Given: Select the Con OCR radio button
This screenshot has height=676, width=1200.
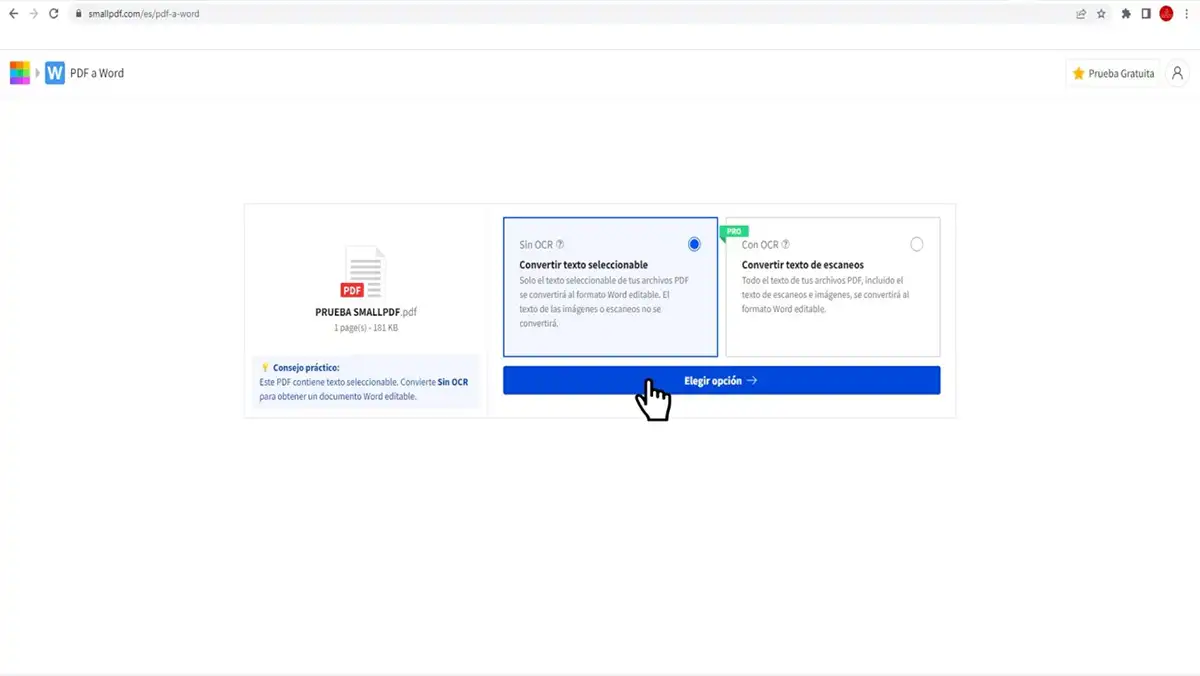Looking at the screenshot, I should coord(916,243).
